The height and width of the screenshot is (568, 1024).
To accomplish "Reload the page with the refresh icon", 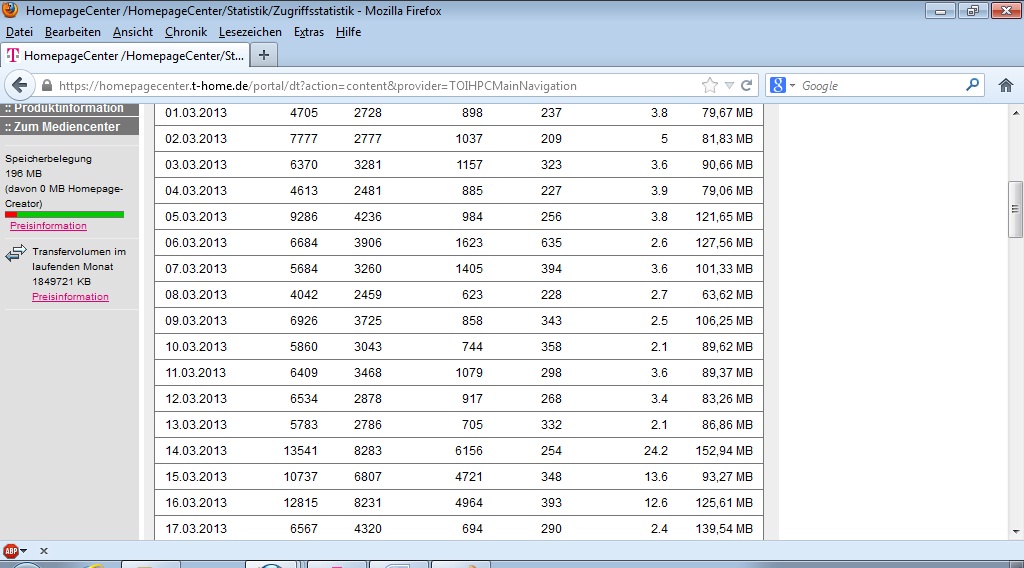I will point(746,86).
